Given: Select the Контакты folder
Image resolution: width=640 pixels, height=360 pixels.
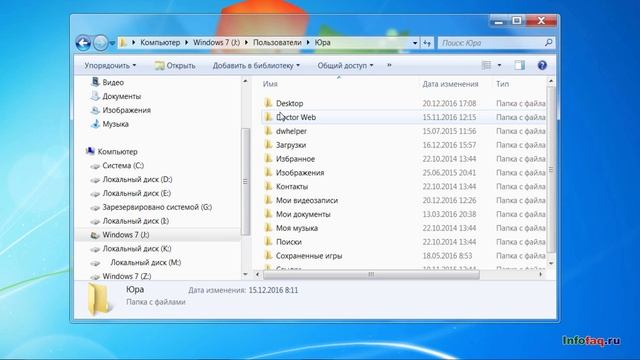Looking at the screenshot, I should (292, 187).
